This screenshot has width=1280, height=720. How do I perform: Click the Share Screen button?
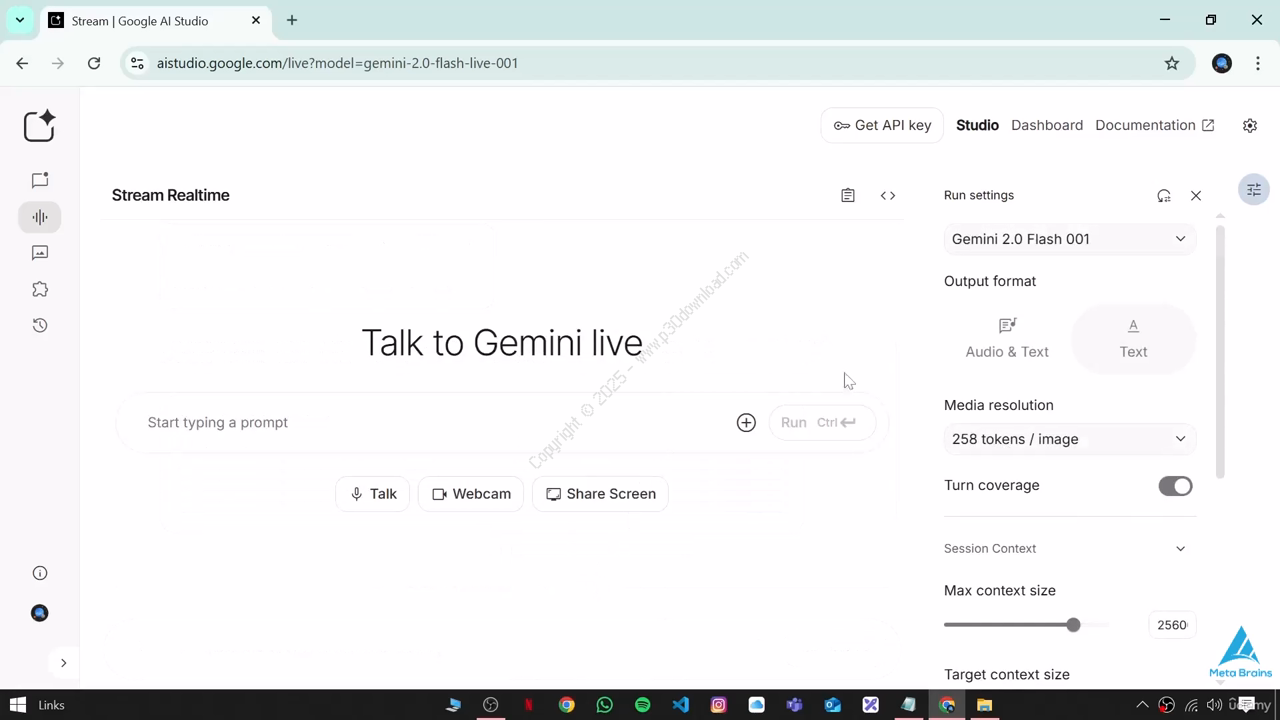coord(601,494)
